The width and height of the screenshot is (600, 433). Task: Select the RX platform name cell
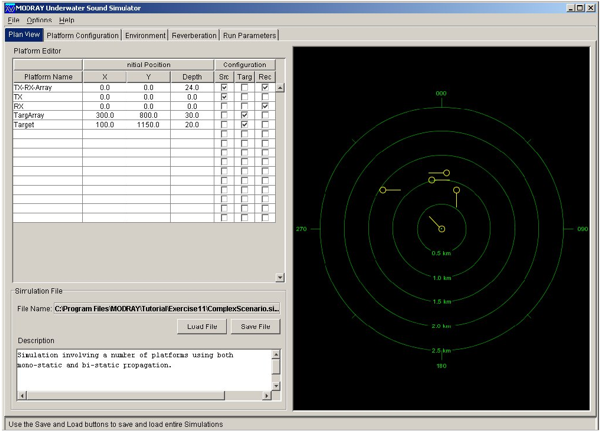pos(48,106)
